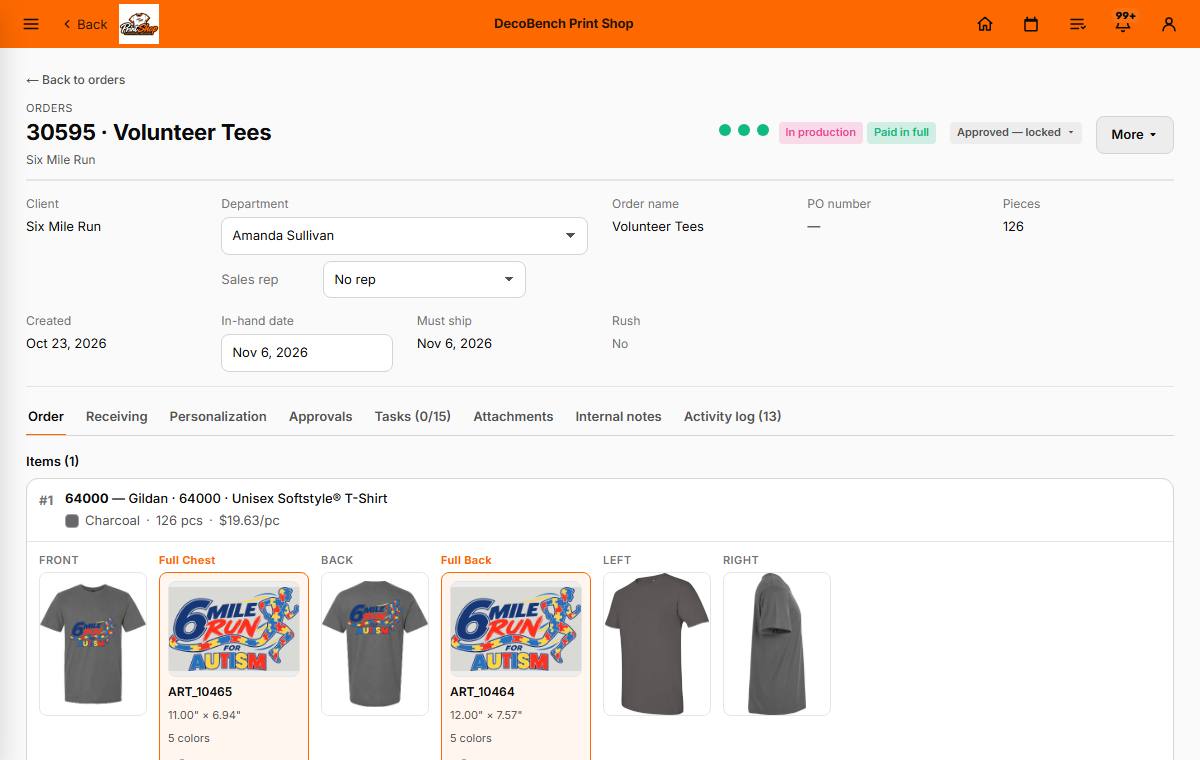Click the 64000 item title
The width and height of the screenshot is (1200, 760).
(226, 498)
